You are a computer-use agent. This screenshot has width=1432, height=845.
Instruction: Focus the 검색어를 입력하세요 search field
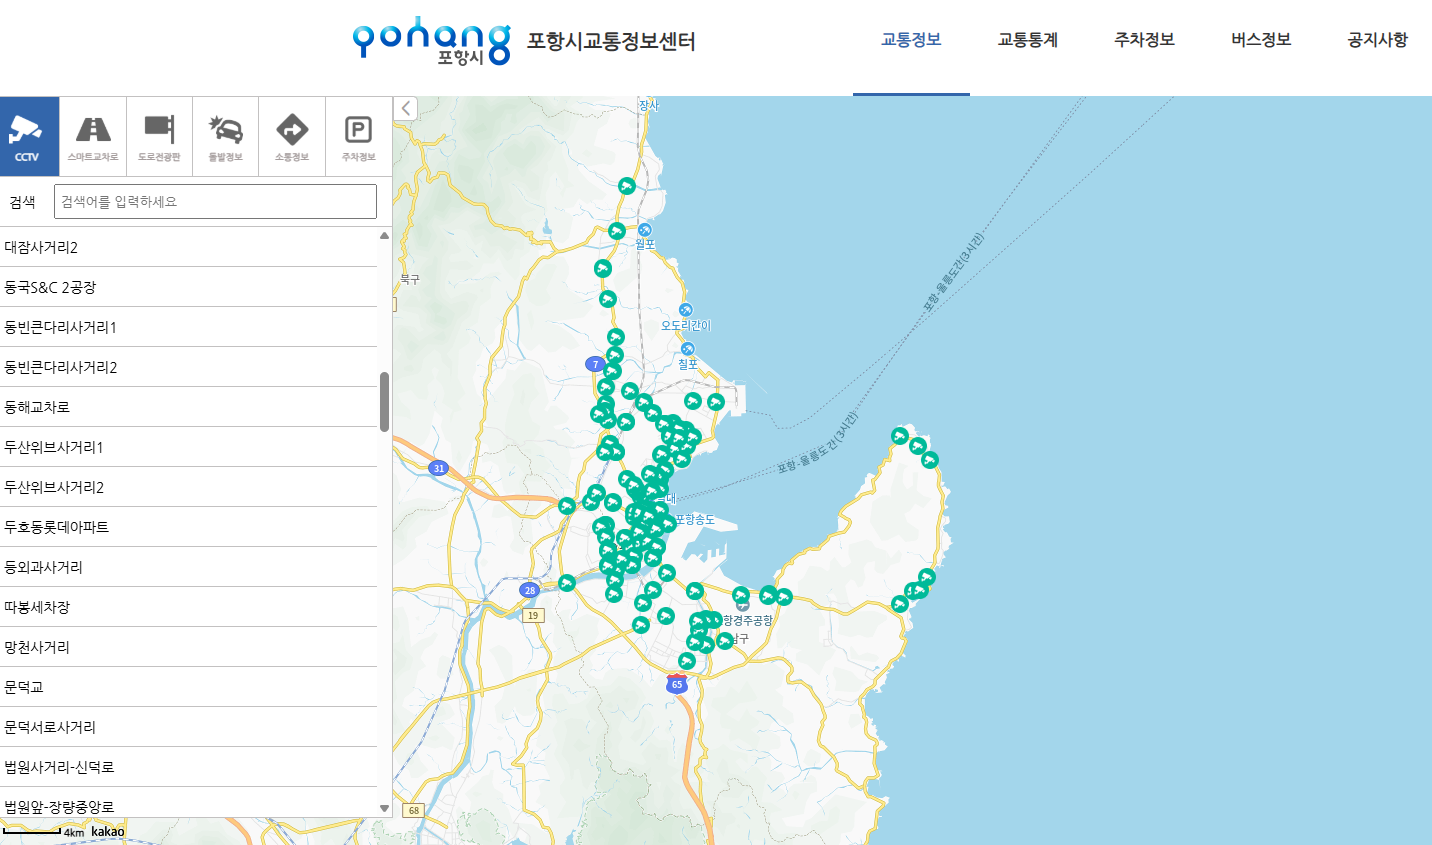(215, 201)
